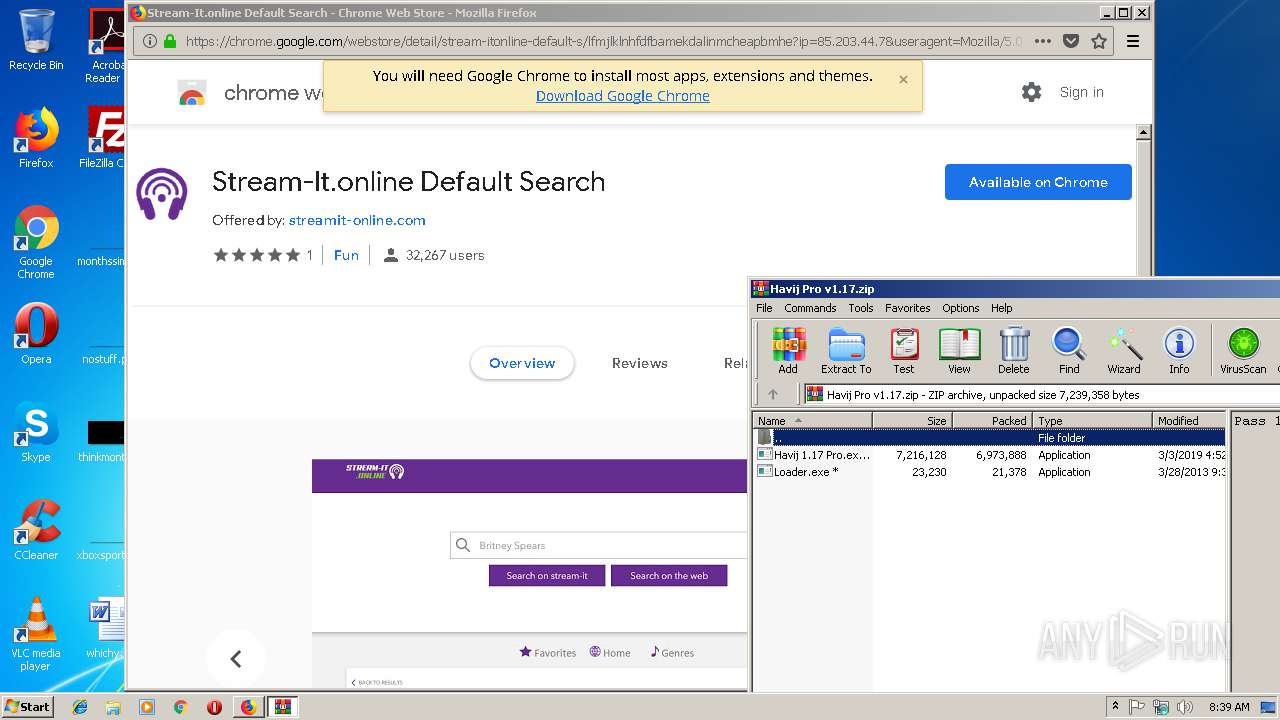The width and height of the screenshot is (1280, 720).
Task: Click the Stream-It headphones logo
Action: point(162,194)
